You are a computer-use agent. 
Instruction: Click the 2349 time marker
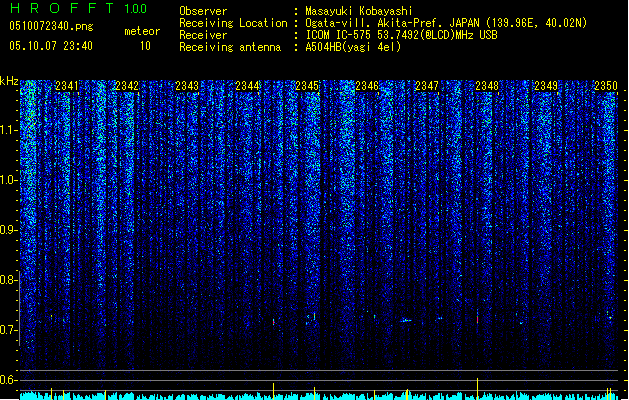click(x=546, y=86)
